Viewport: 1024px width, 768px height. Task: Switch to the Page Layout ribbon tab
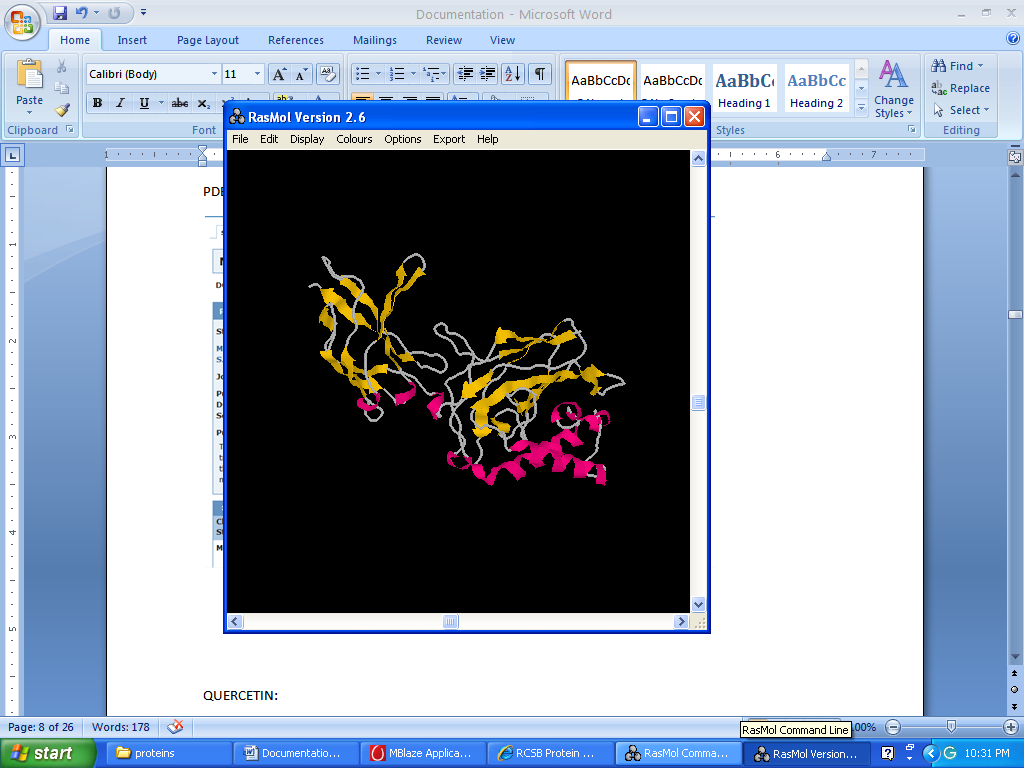click(x=208, y=40)
